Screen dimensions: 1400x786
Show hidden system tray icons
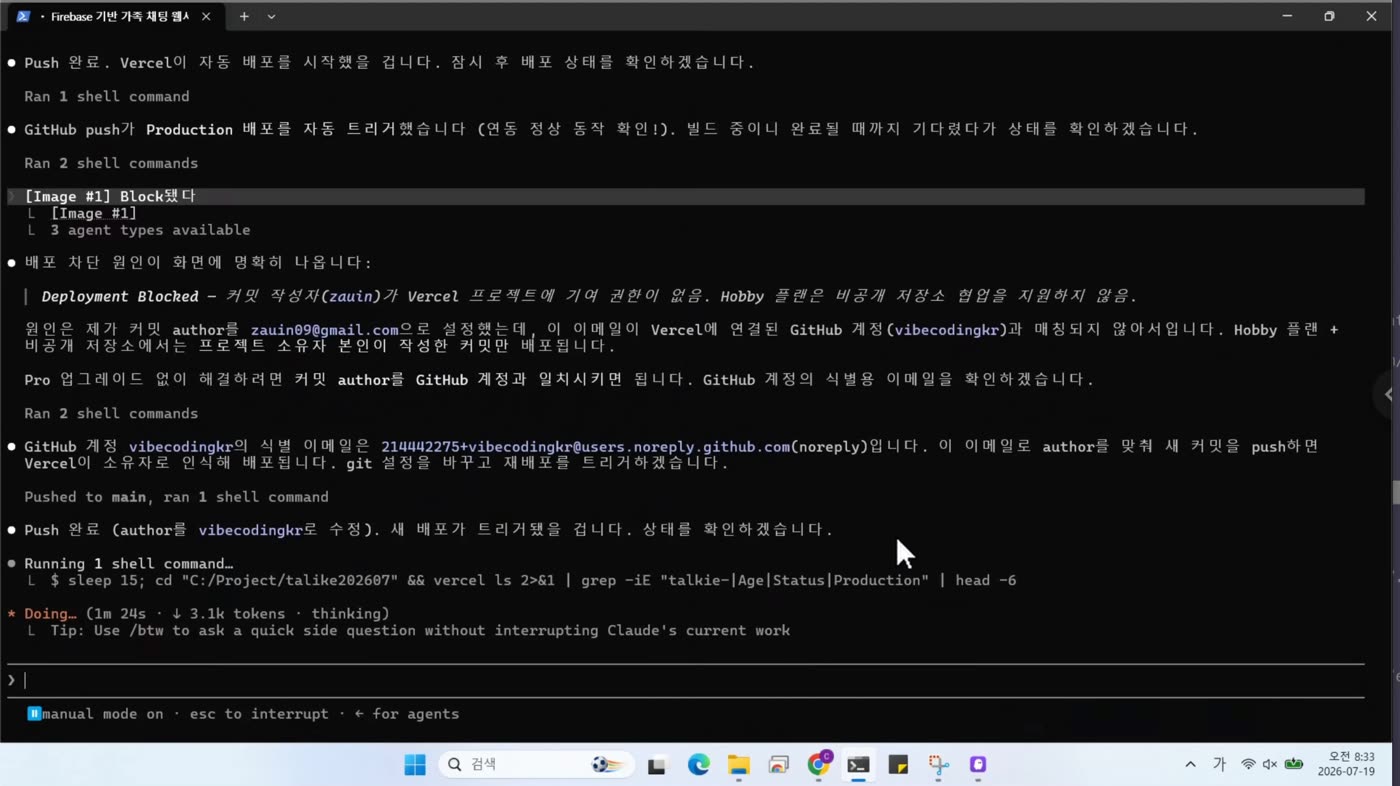tap(1190, 765)
